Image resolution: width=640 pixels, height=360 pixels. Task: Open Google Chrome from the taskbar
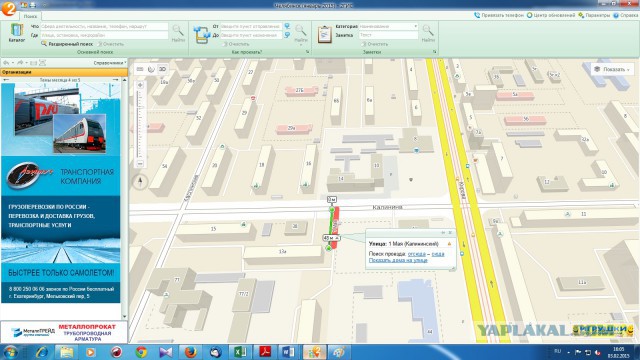[141, 352]
